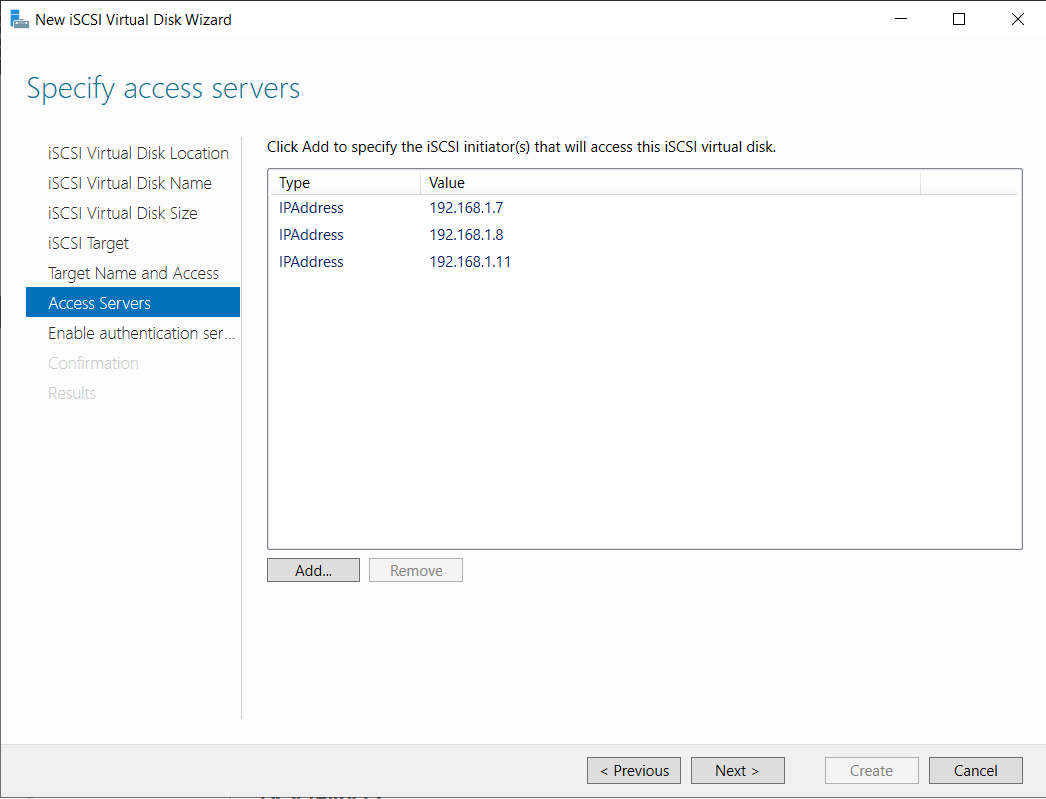Click the highlighted Access Servers step

point(99,302)
